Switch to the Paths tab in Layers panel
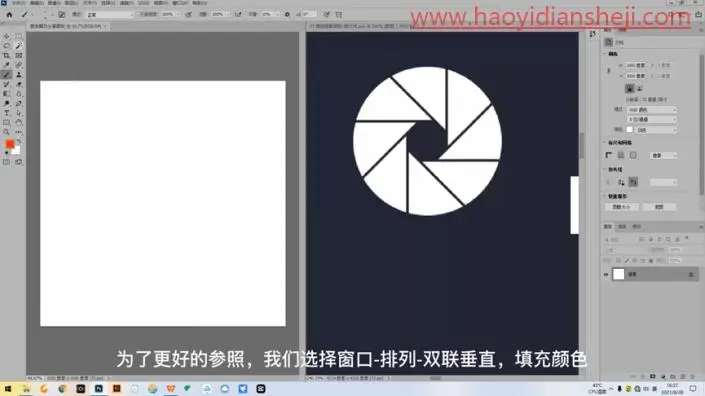The width and height of the screenshot is (705, 396). [637, 227]
